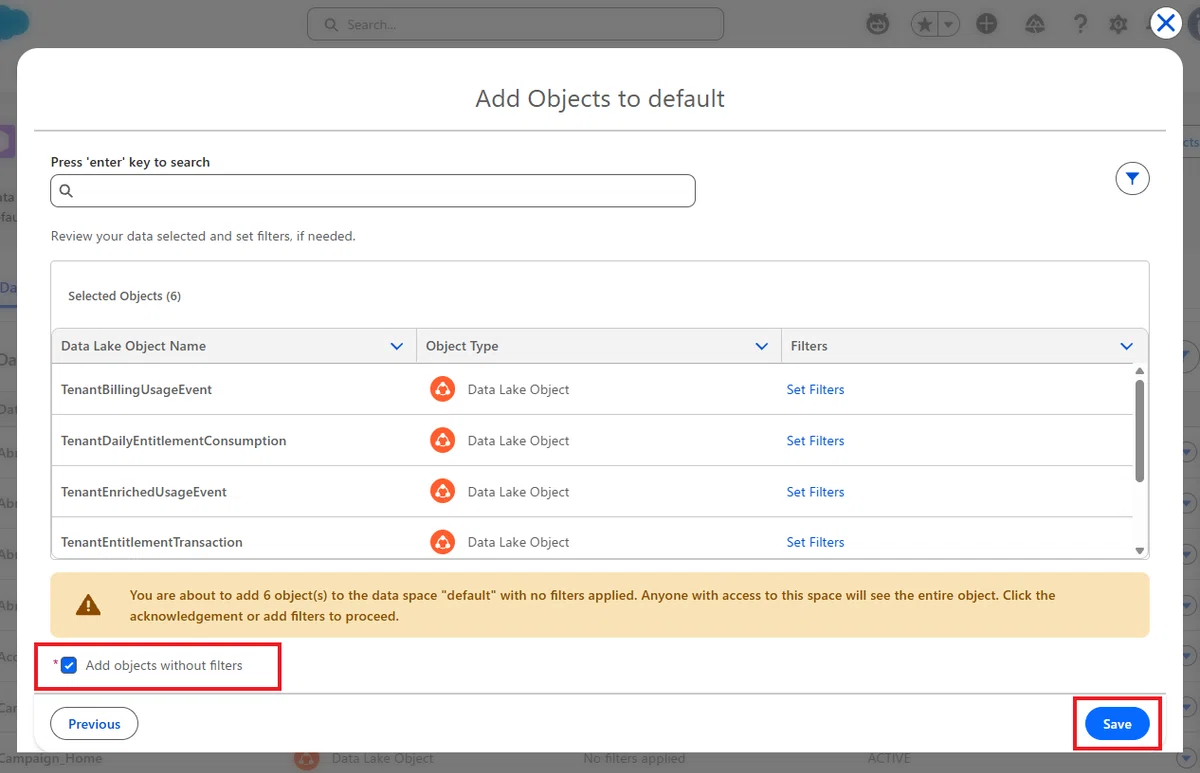The height and width of the screenshot is (773, 1200).
Task: Click Set Filters for TenantBillingUsageEvent
Action: 815,389
